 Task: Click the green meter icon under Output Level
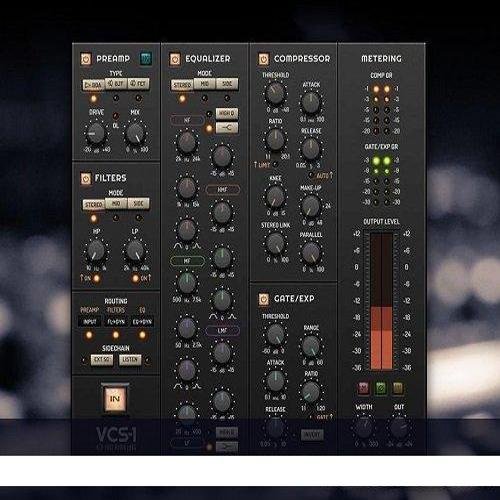click(x=381, y=387)
